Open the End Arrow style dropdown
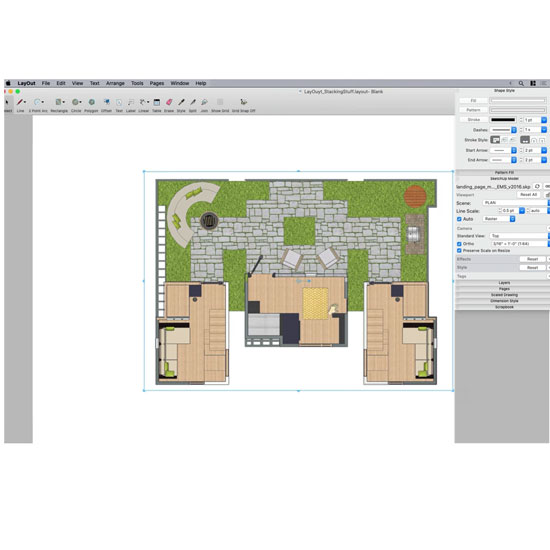 point(504,160)
